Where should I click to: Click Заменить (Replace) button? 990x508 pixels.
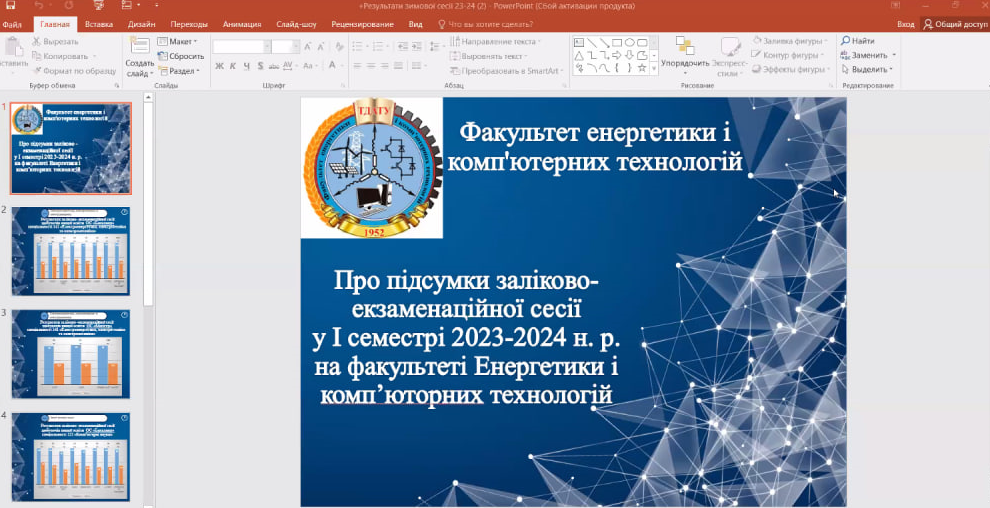868,56
